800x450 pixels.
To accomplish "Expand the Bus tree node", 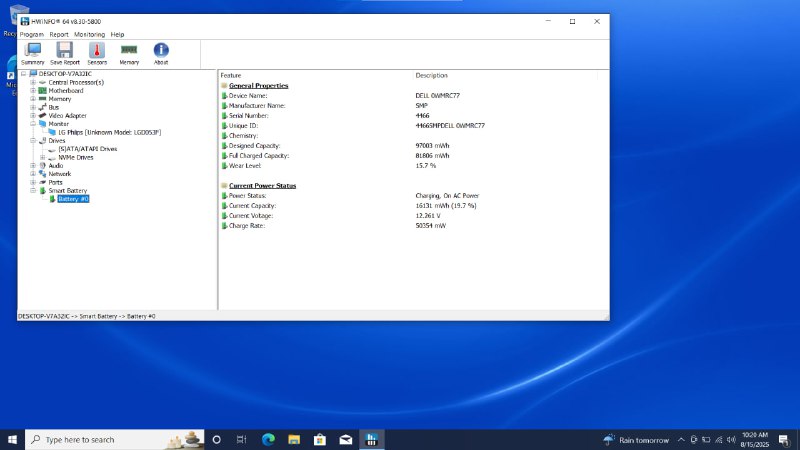I will click(33, 107).
